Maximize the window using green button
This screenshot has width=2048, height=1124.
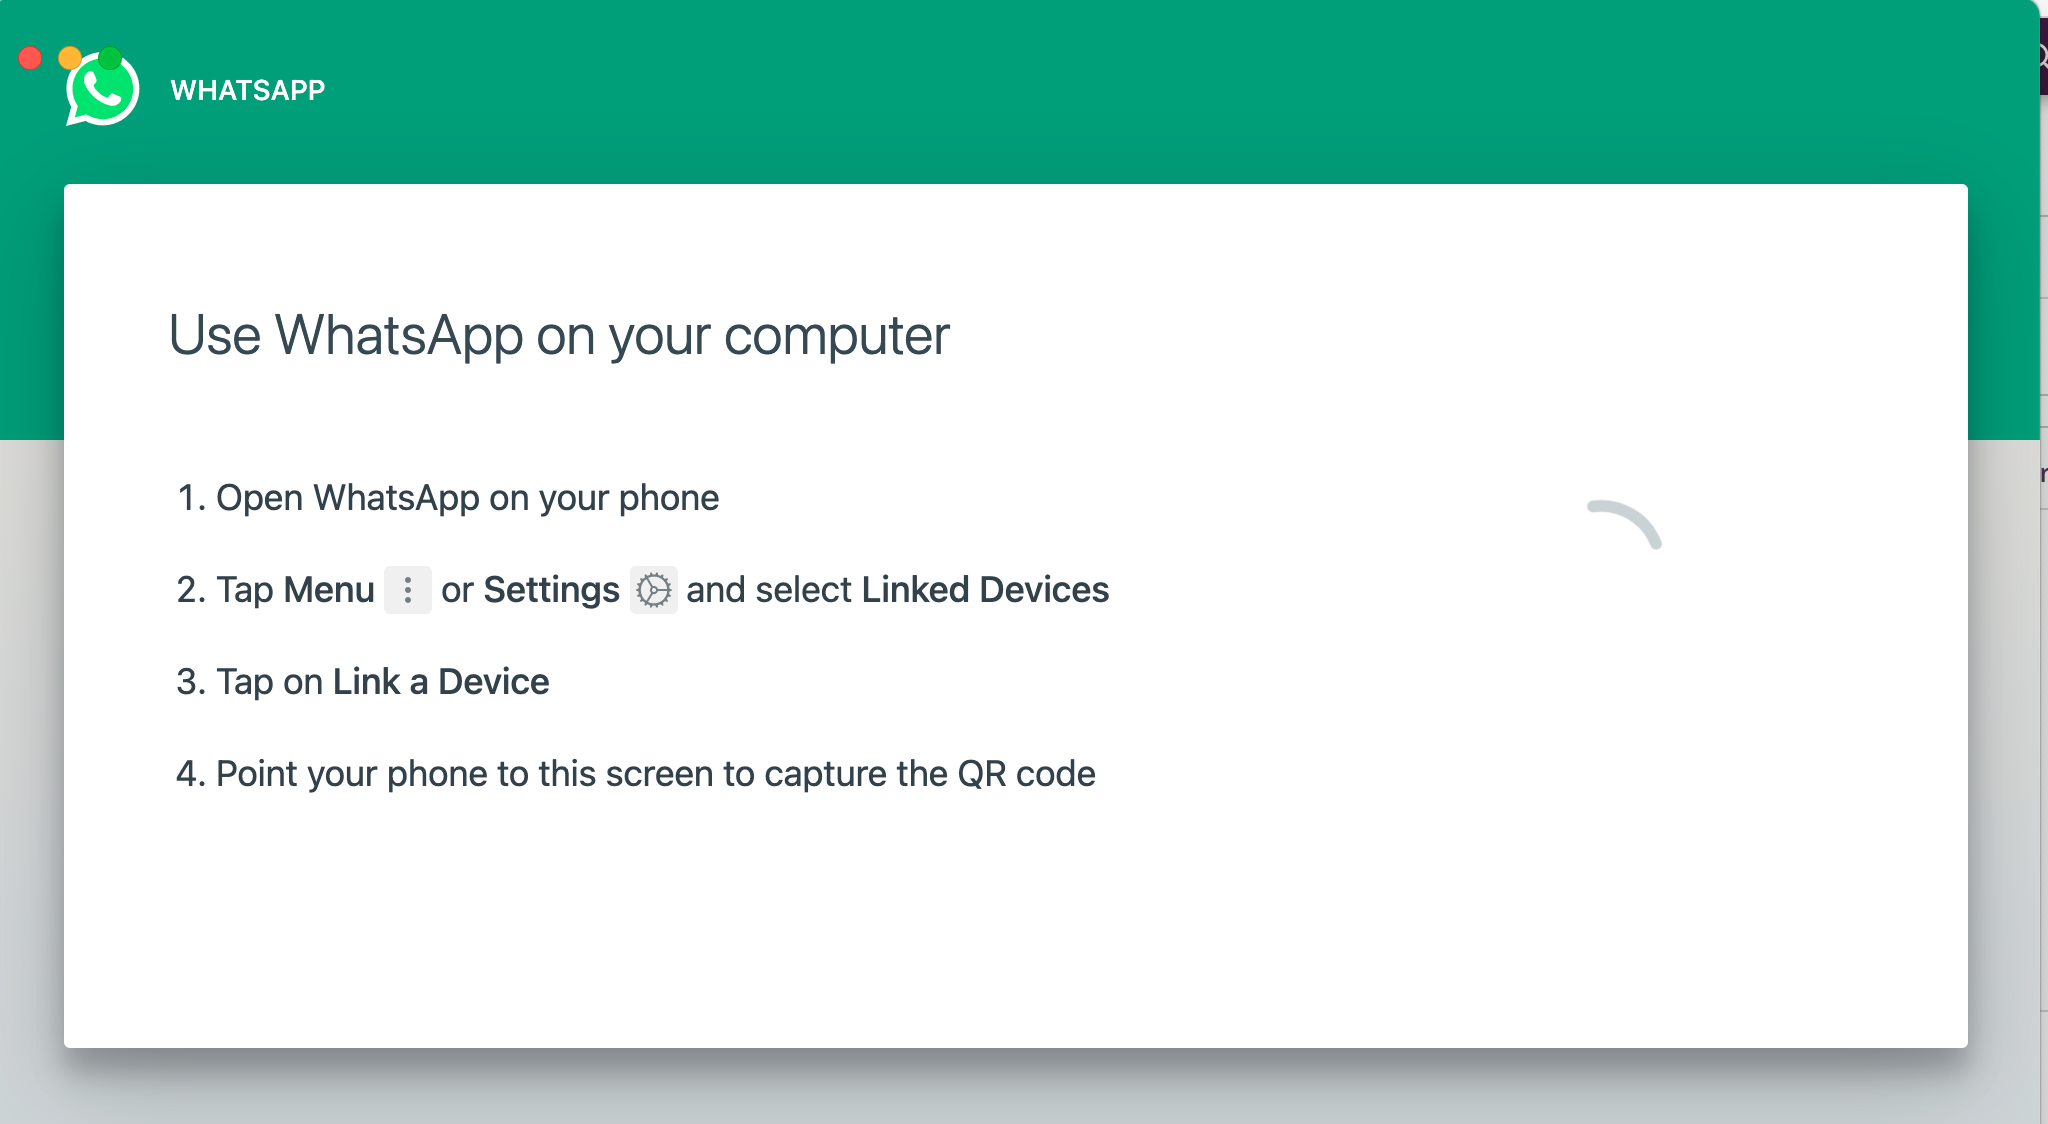click(111, 58)
